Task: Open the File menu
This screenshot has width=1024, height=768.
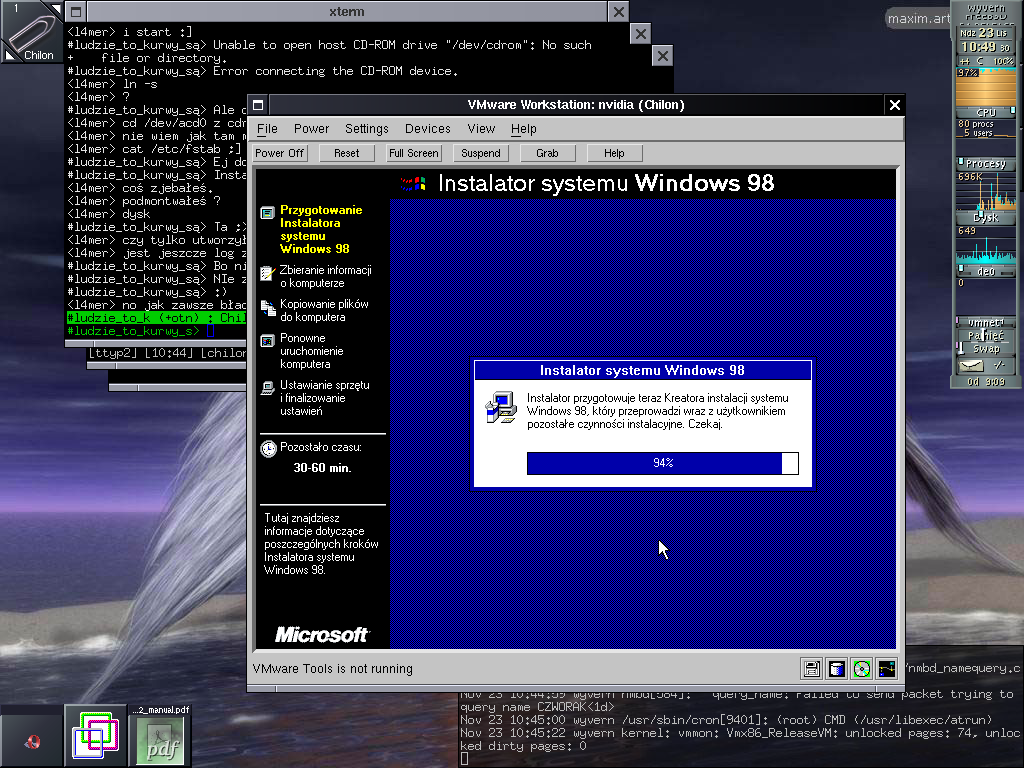Action: click(x=267, y=129)
